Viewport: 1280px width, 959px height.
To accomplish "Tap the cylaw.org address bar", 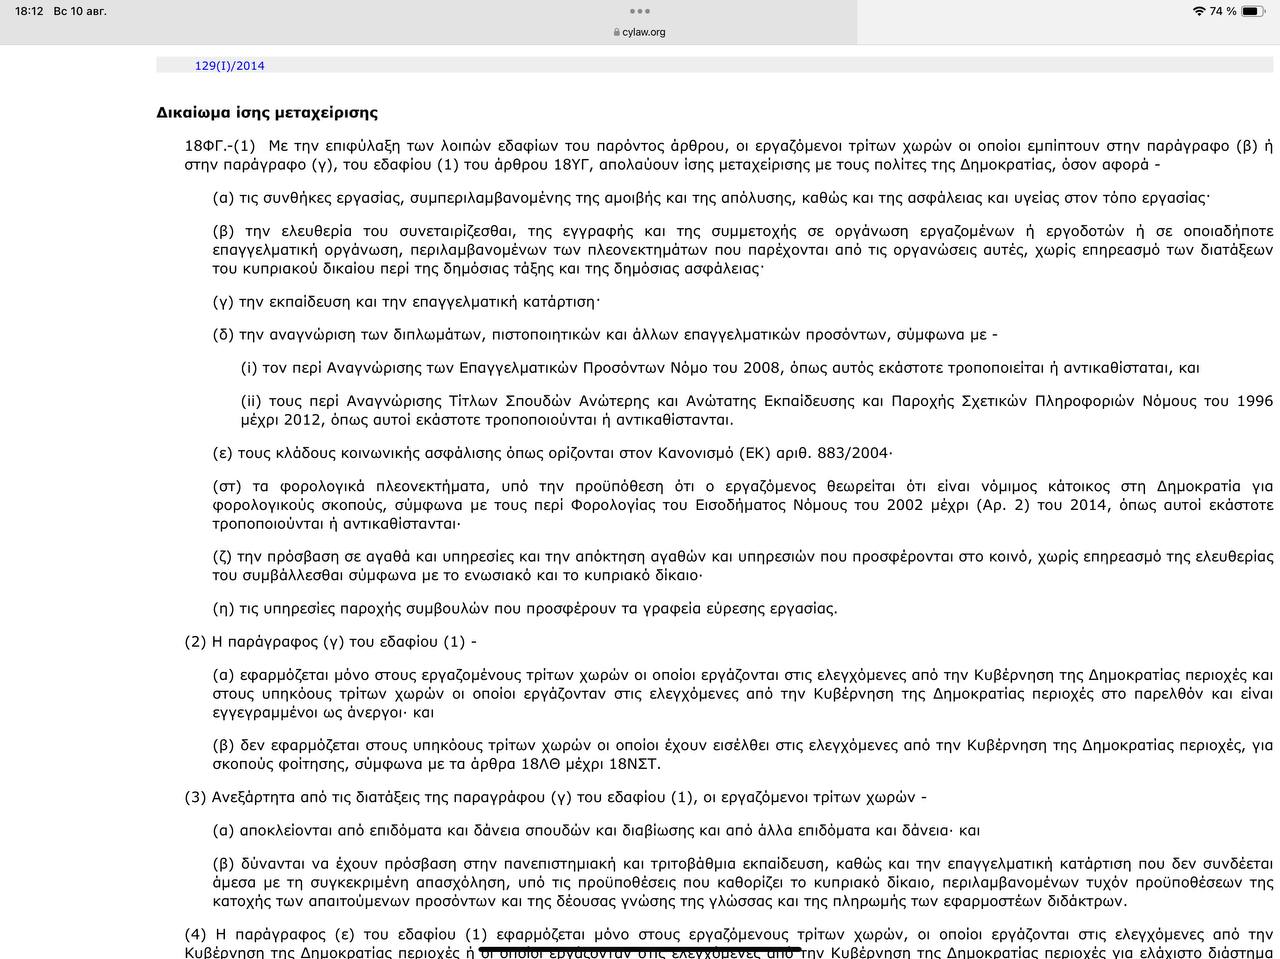I will coord(639,32).
